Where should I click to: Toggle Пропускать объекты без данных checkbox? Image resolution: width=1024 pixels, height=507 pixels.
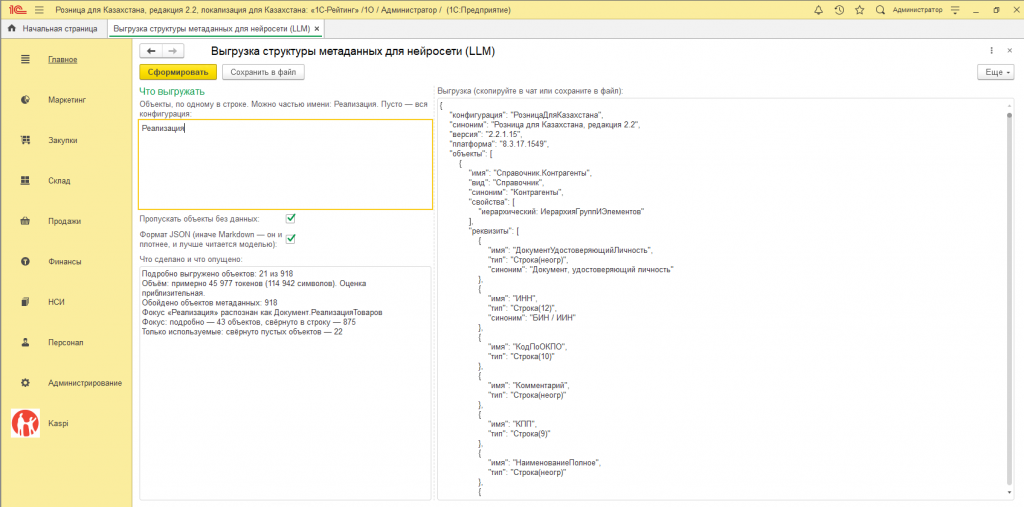[x=291, y=218]
